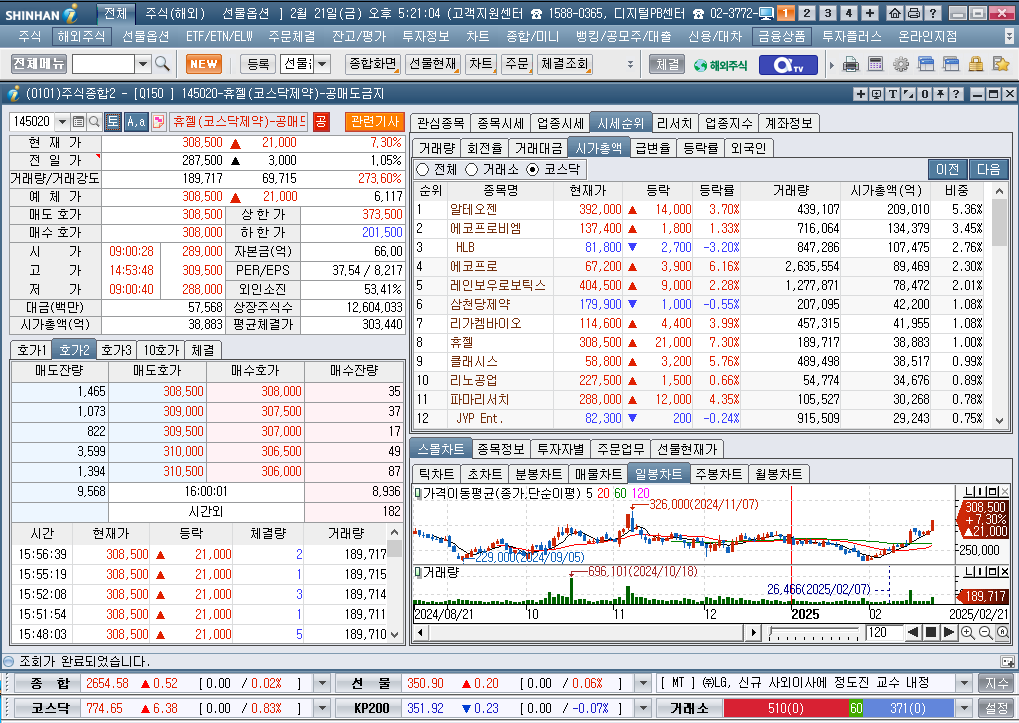The height and width of the screenshot is (723, 1019).
Task: Select the 전체 radio button
Action: tap(423, 170)
